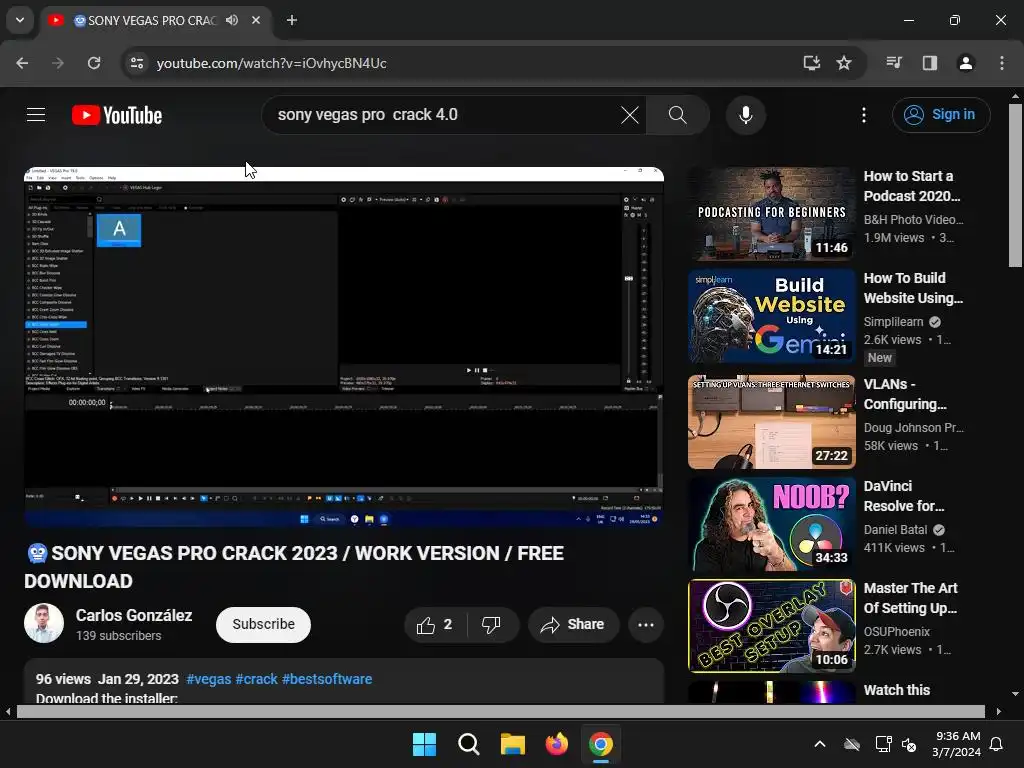Visit the Doug Johnson channel name
1024x768 pixels.
(x=914, y=427)
